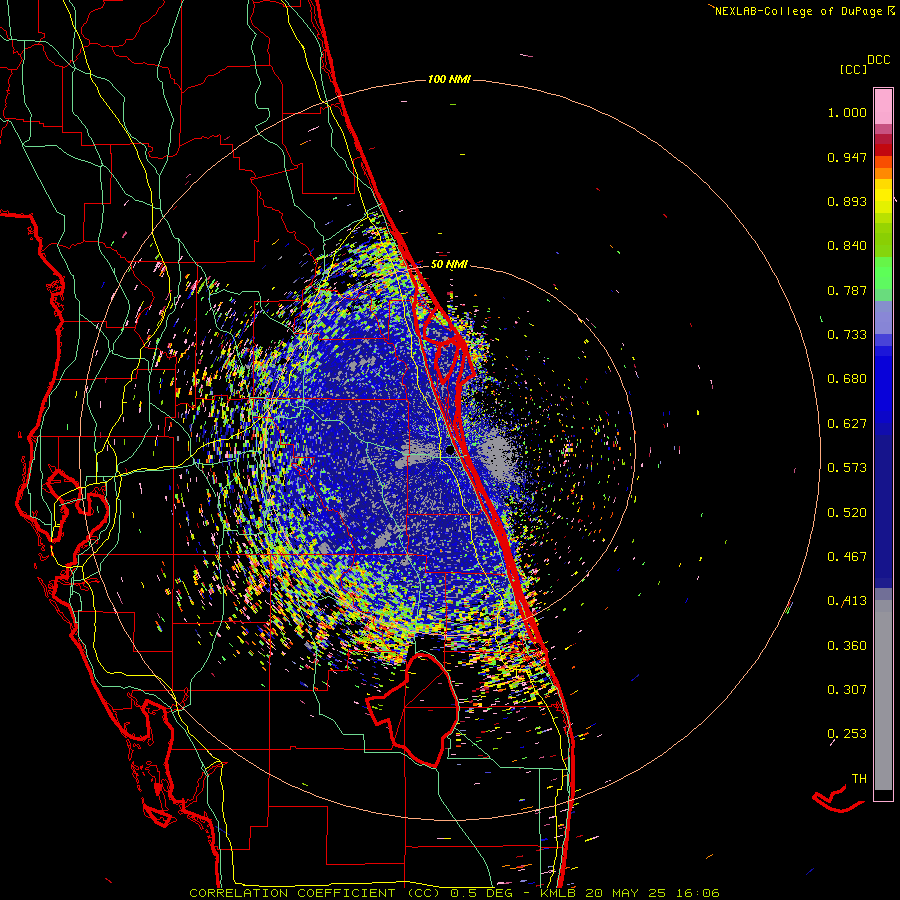This screenshot has width=900, height=900.
Task: Pick the red swatch near 0.947
Action: [x=883, y=150]
